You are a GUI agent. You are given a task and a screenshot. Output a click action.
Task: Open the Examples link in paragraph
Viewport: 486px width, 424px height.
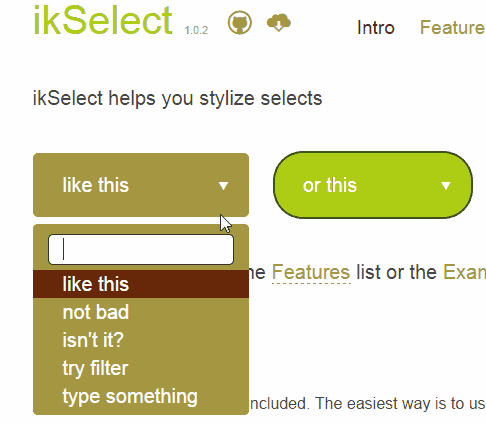464,272
